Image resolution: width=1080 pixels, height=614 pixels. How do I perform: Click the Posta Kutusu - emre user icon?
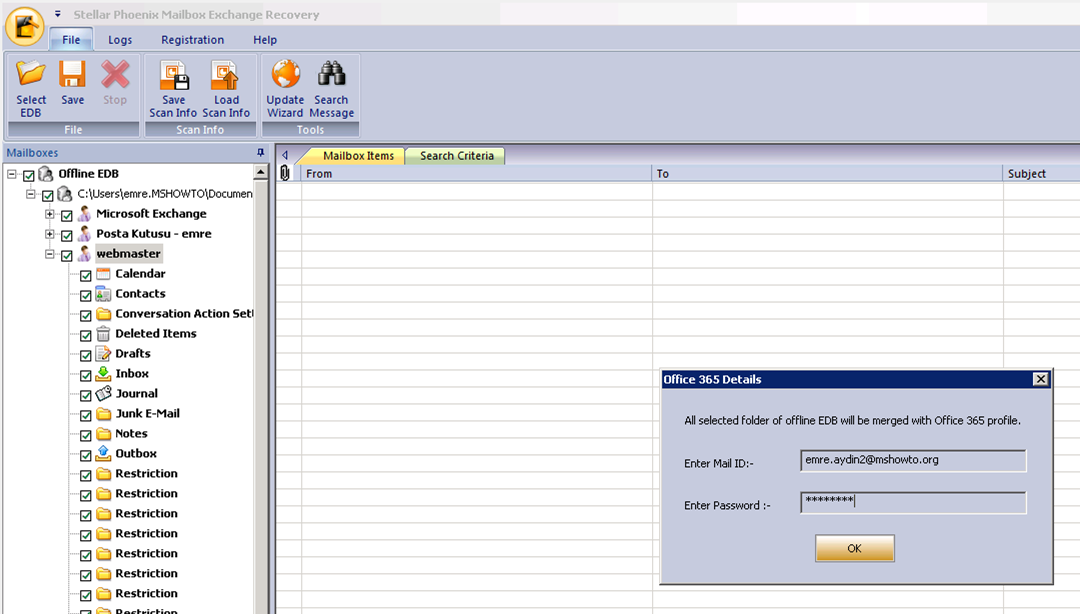84,234
